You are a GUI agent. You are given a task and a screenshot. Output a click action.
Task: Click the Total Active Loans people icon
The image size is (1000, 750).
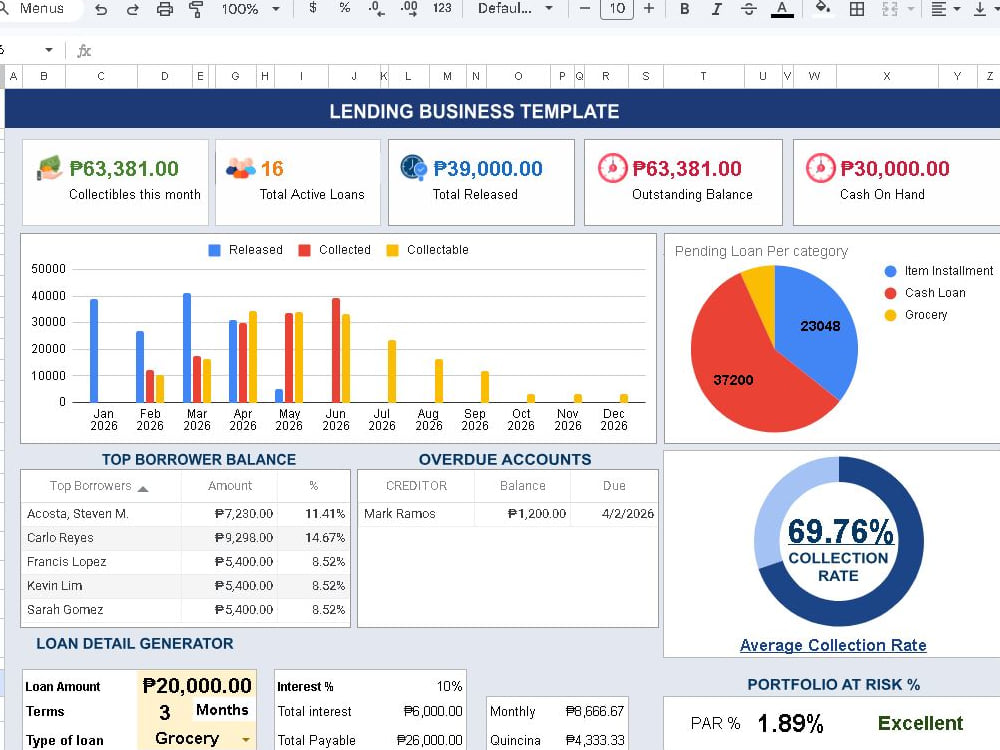point(240,168)
